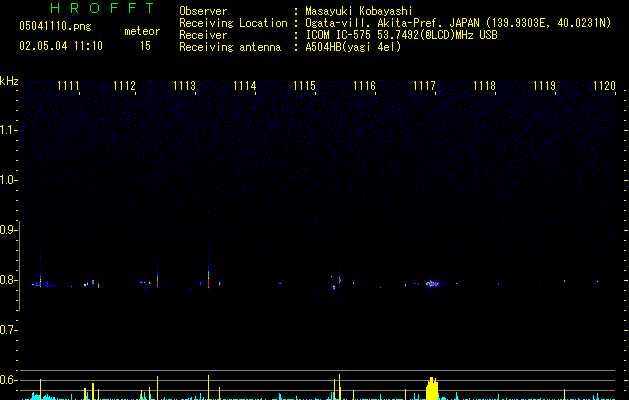Click the 1114 time axis marker
Screen dimensions: 629x400
click(245, 86)
